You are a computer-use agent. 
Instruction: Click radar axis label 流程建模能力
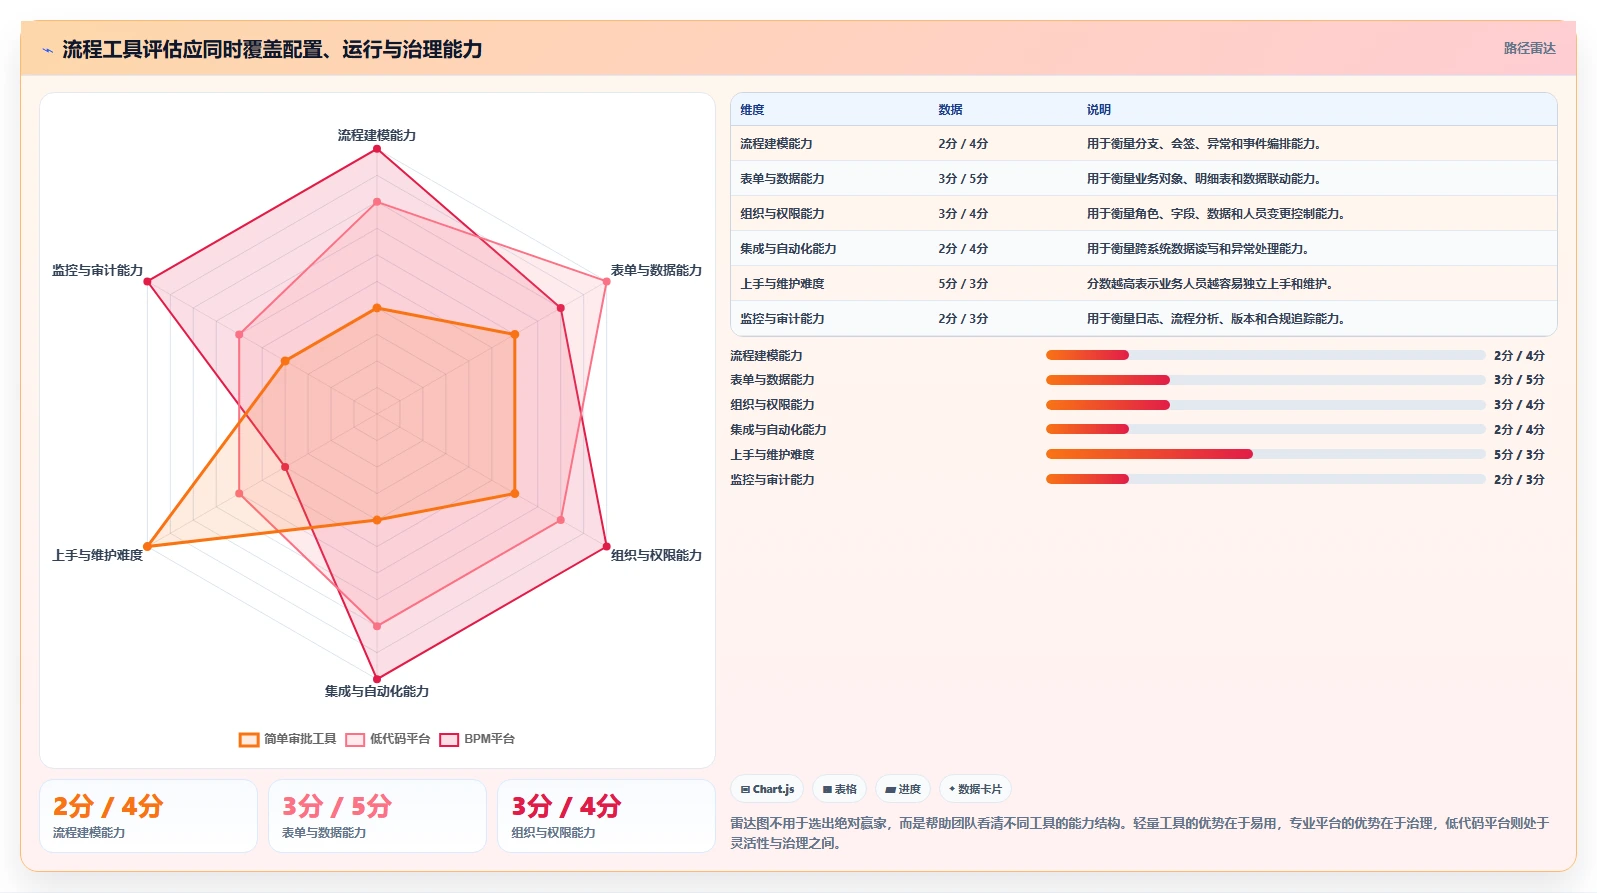pyautogui.click(x=377, y=135)
